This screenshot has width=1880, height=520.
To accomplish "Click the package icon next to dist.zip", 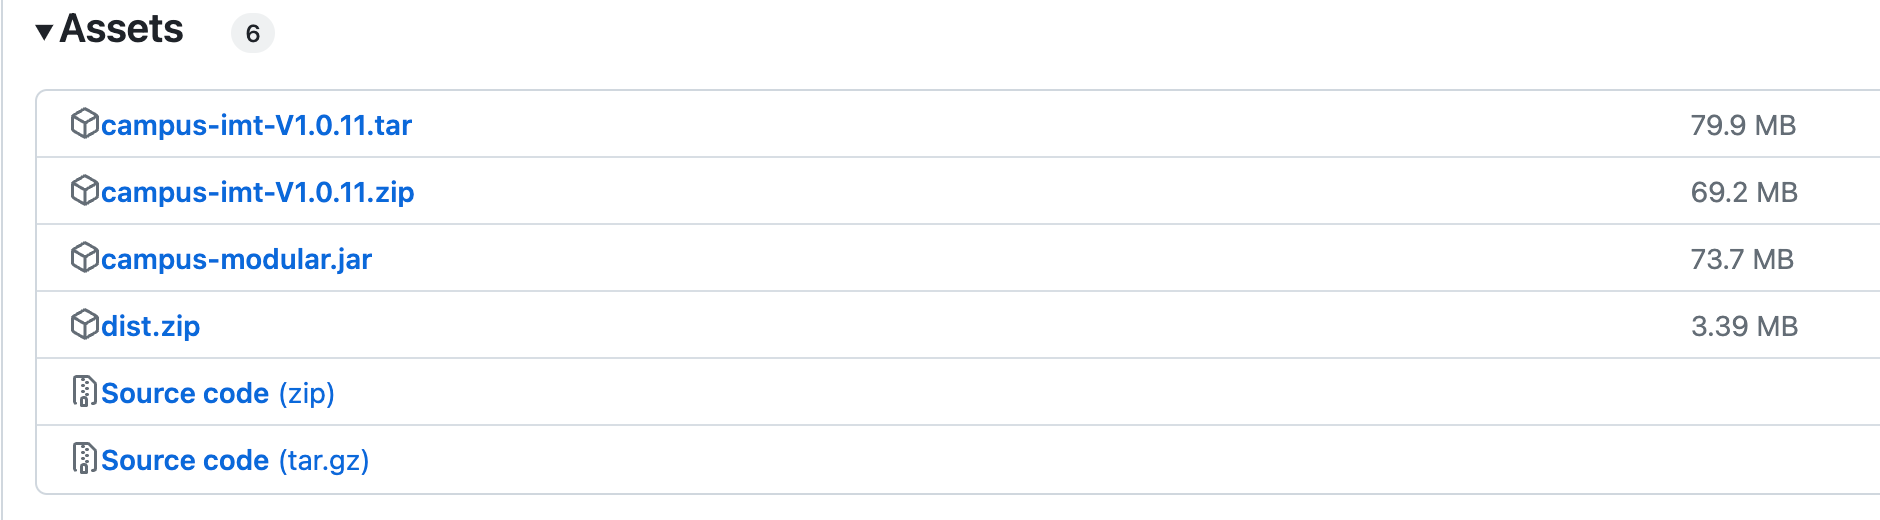I will coord(85,325).
